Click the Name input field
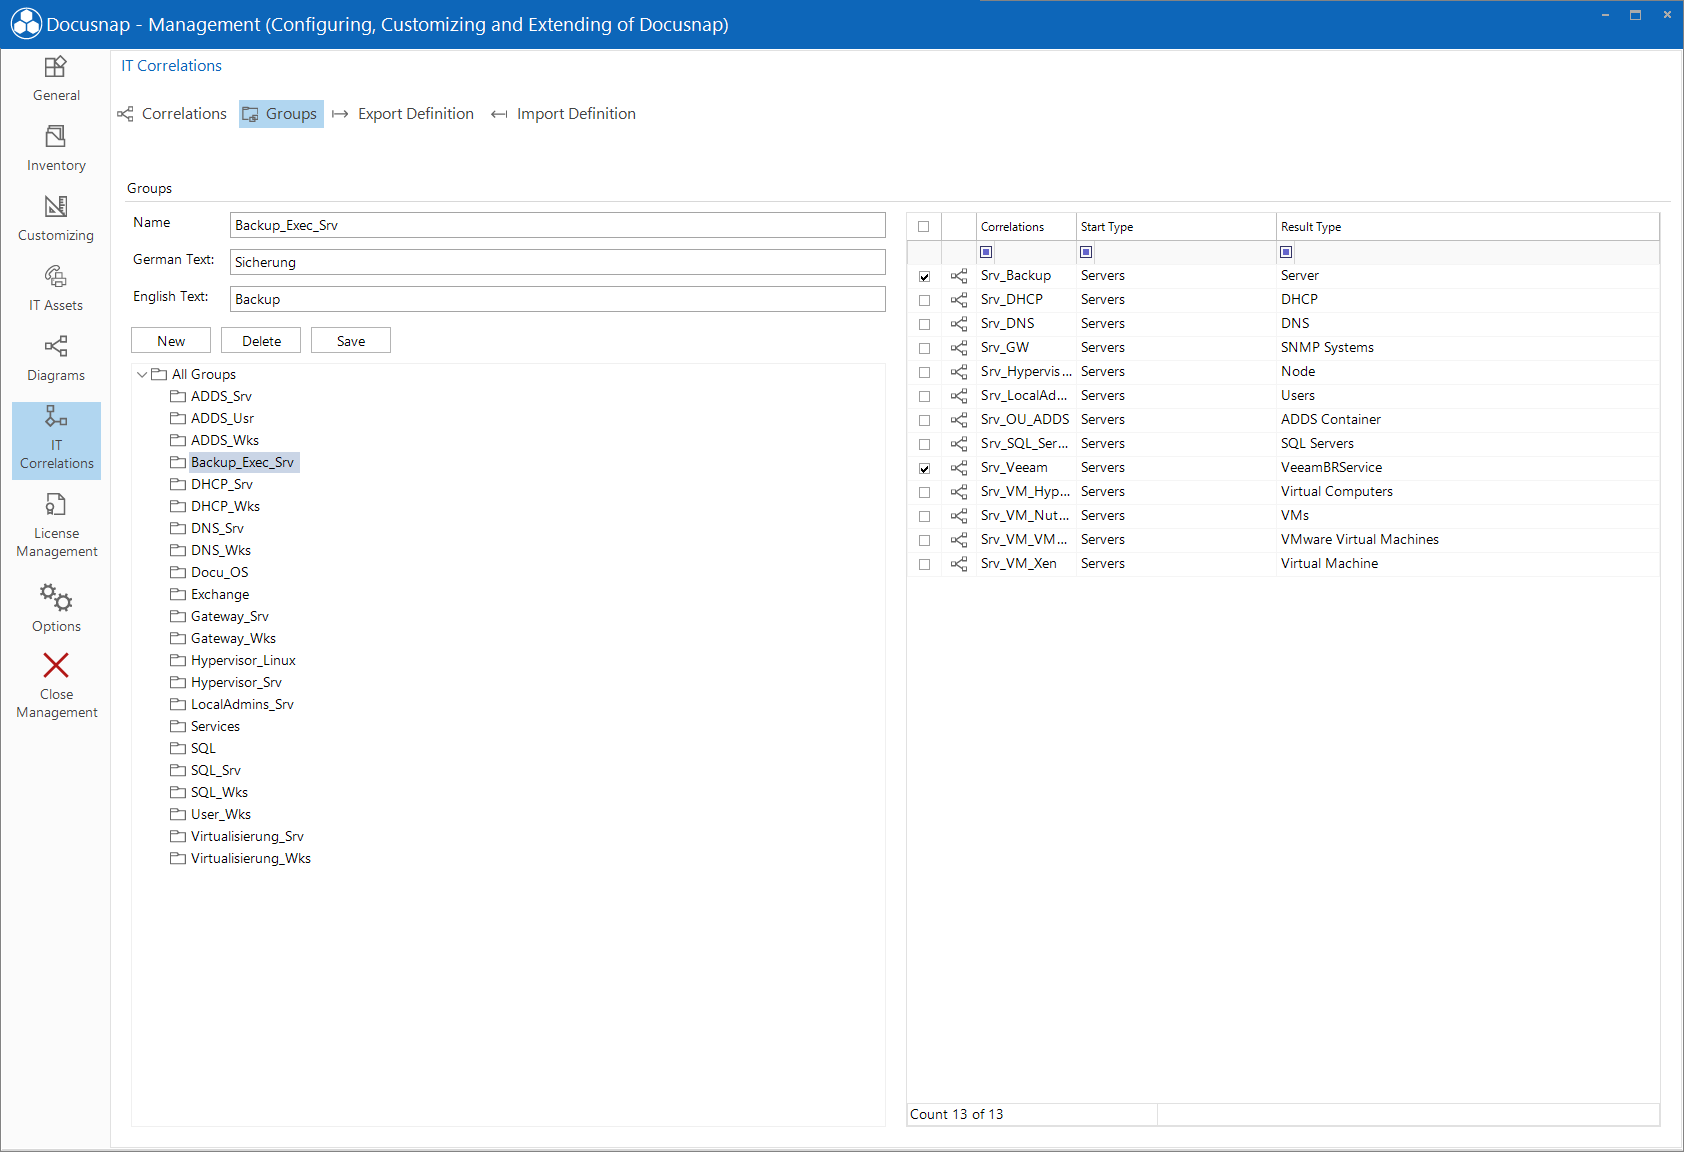The width and height of the screenshot is (1684, 1152). click(558, 225)
